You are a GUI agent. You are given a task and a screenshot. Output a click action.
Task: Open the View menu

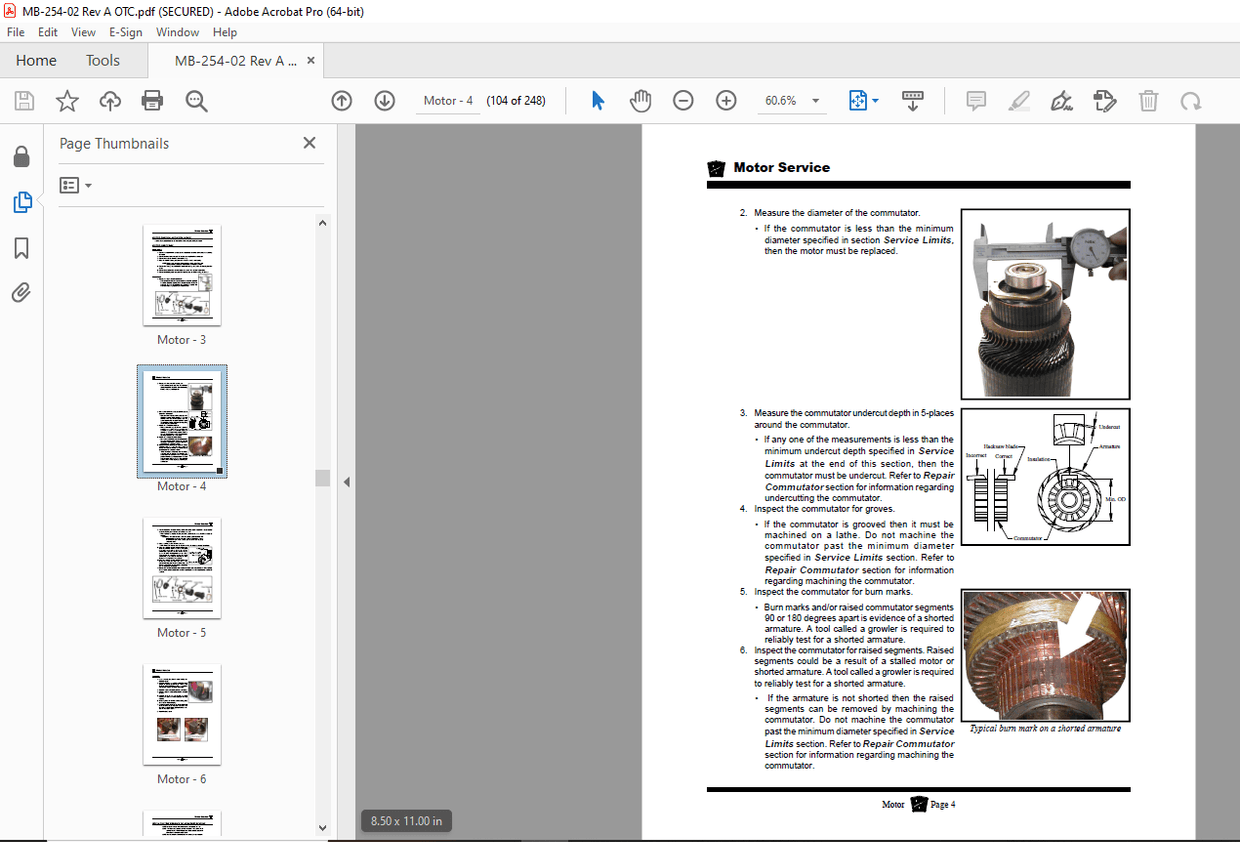coord(84,32)
